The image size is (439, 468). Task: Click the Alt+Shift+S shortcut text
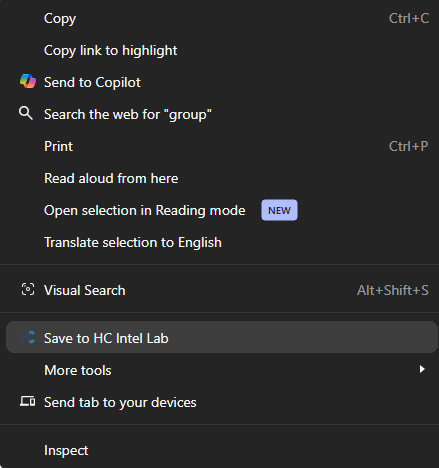pyautogui.click(x=393, y=290)
